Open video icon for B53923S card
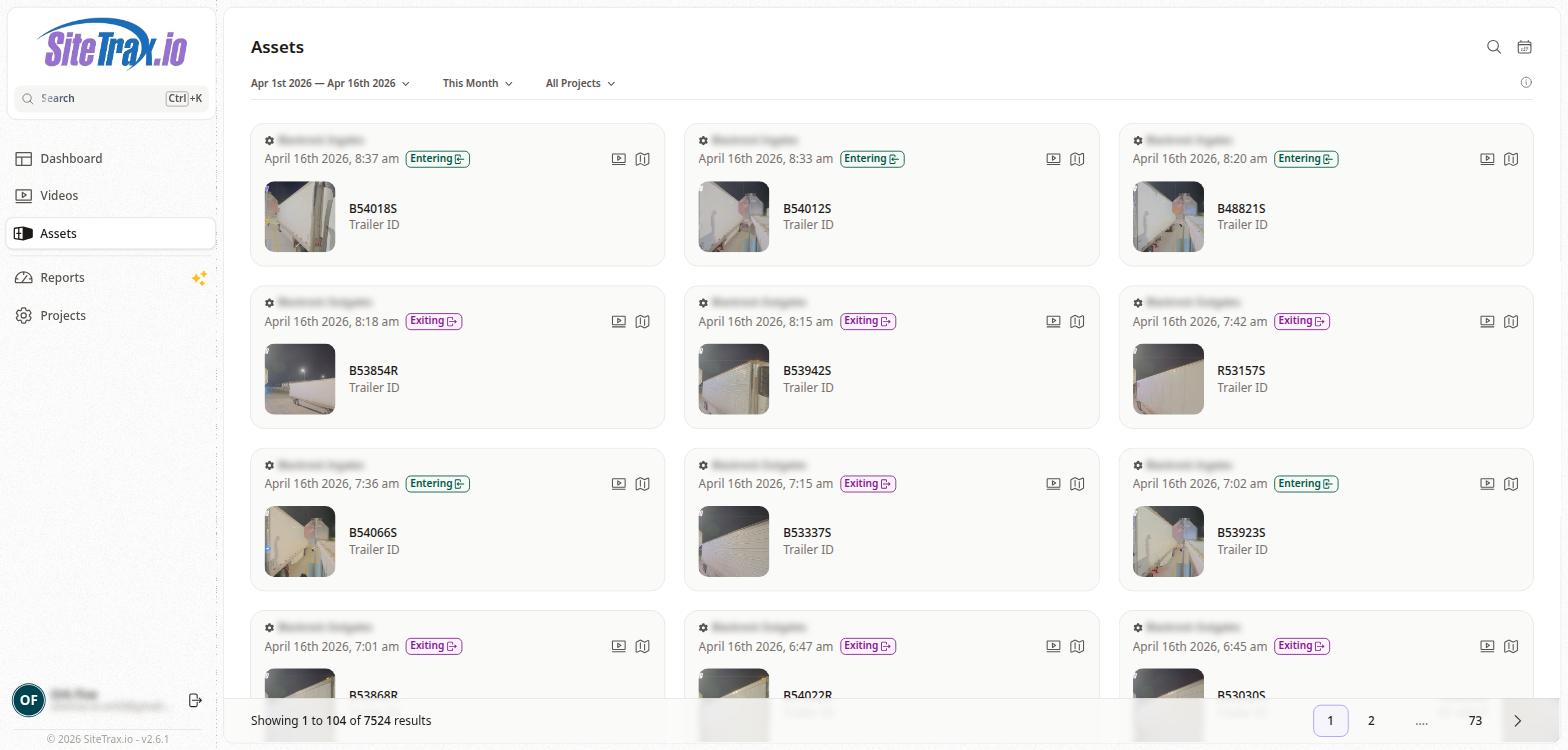The image size is (1568, 750). pyautogui.click(x=1487, y=484)
